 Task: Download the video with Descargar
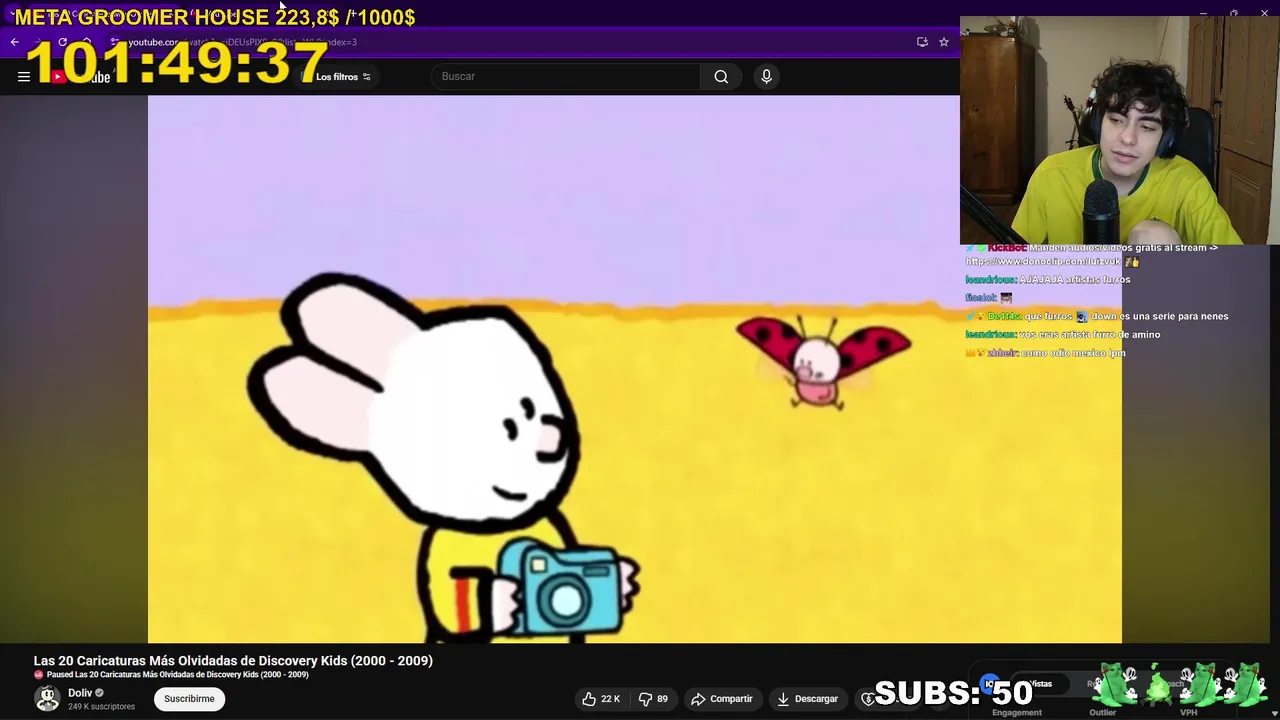807,699
